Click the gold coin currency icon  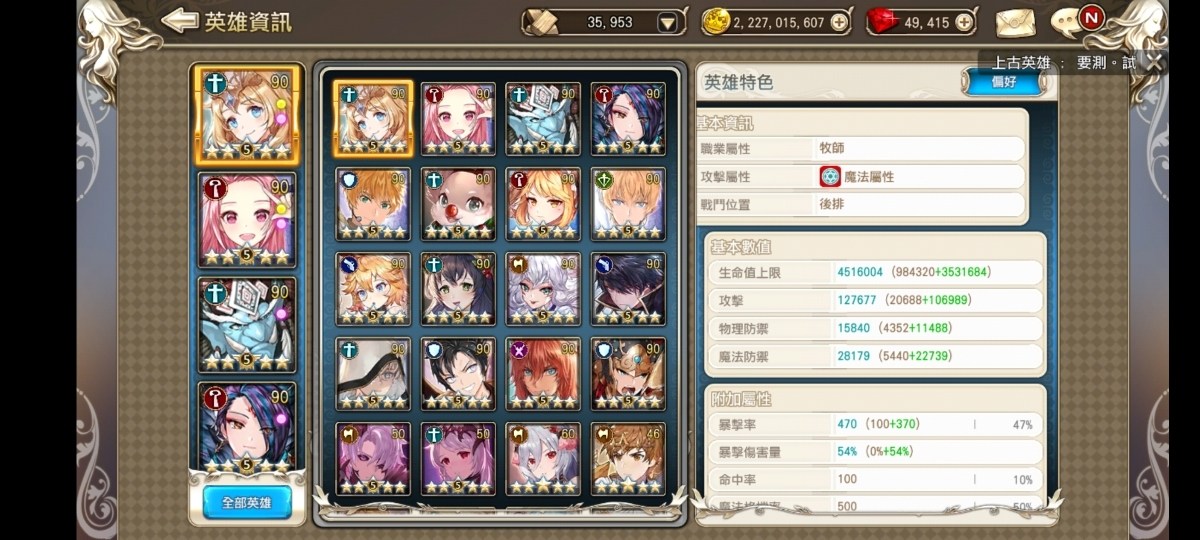714,21
